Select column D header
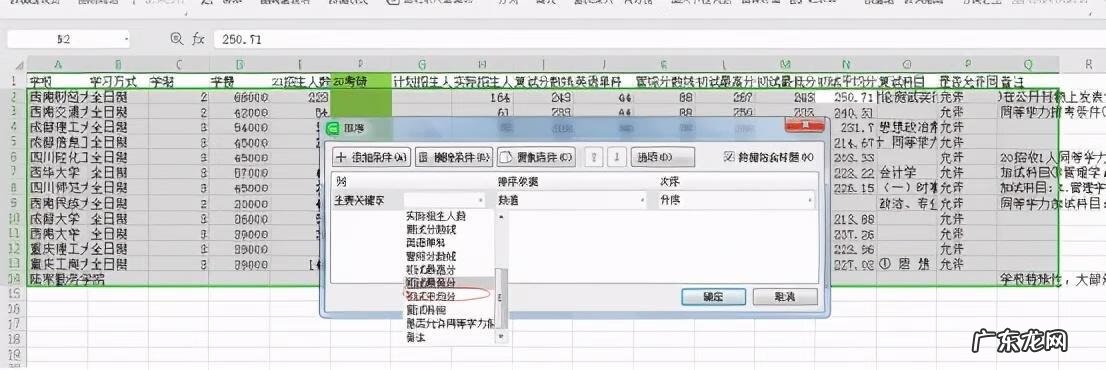This screenshot has height=370, width=1106. (x=239, y=65)
